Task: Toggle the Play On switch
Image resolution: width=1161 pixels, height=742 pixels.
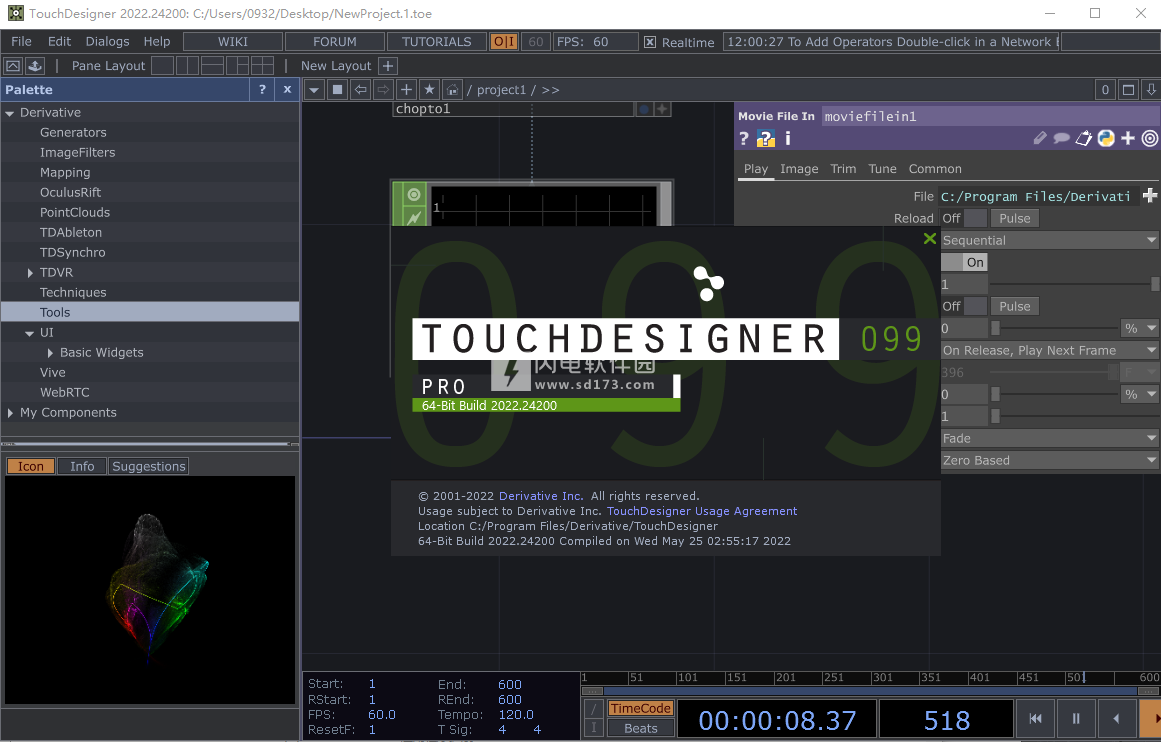Action: coord(964,262)
